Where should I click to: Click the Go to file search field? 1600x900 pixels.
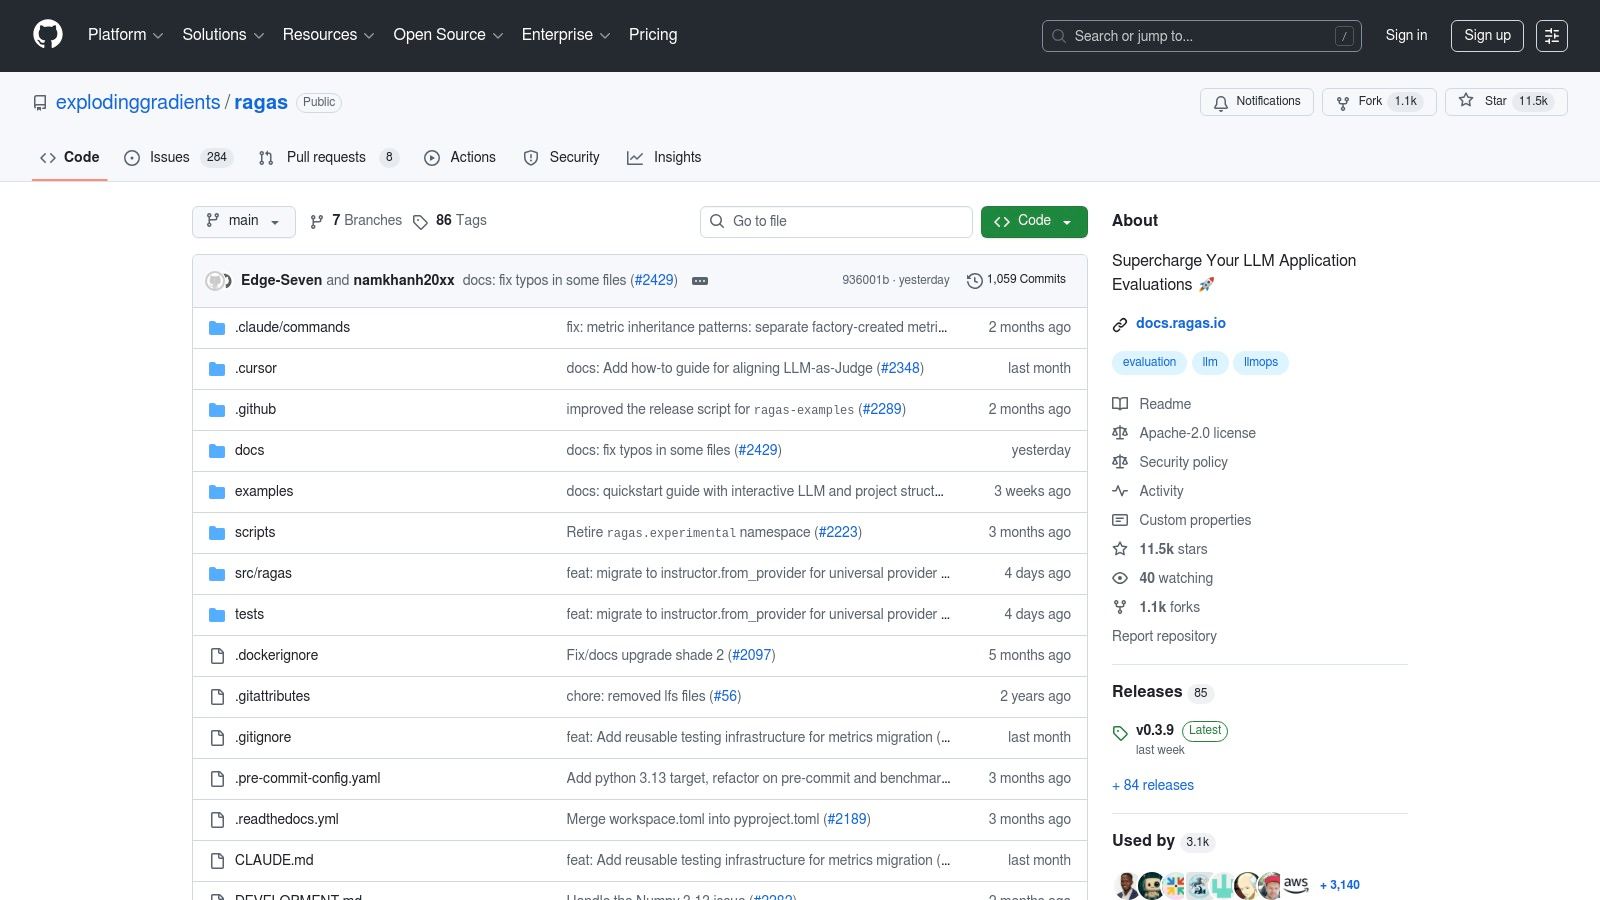click(x=836, y=221)
